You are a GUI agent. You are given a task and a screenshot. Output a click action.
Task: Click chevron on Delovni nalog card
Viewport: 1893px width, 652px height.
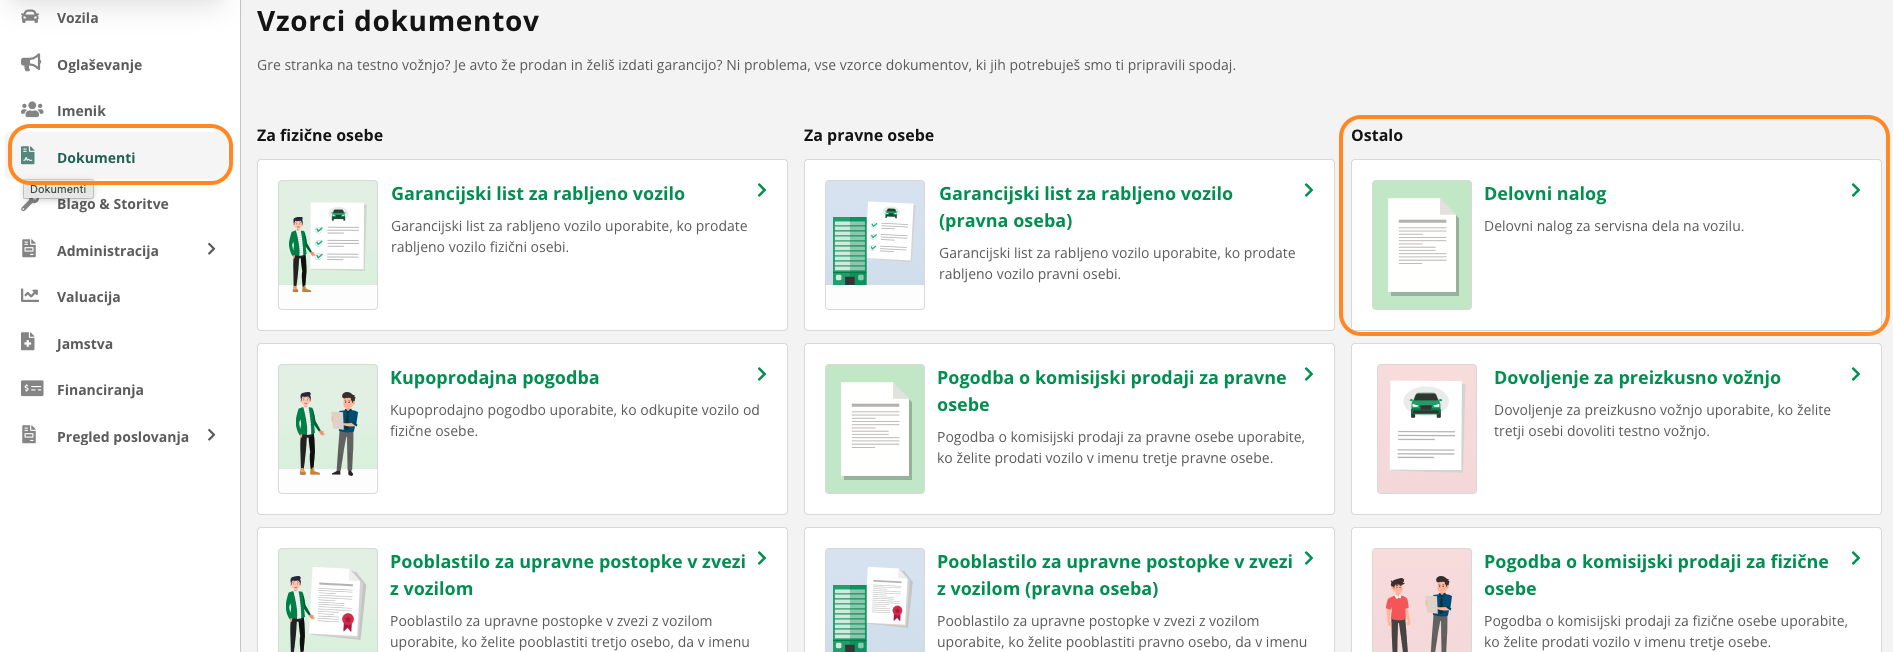(1856, 190)
